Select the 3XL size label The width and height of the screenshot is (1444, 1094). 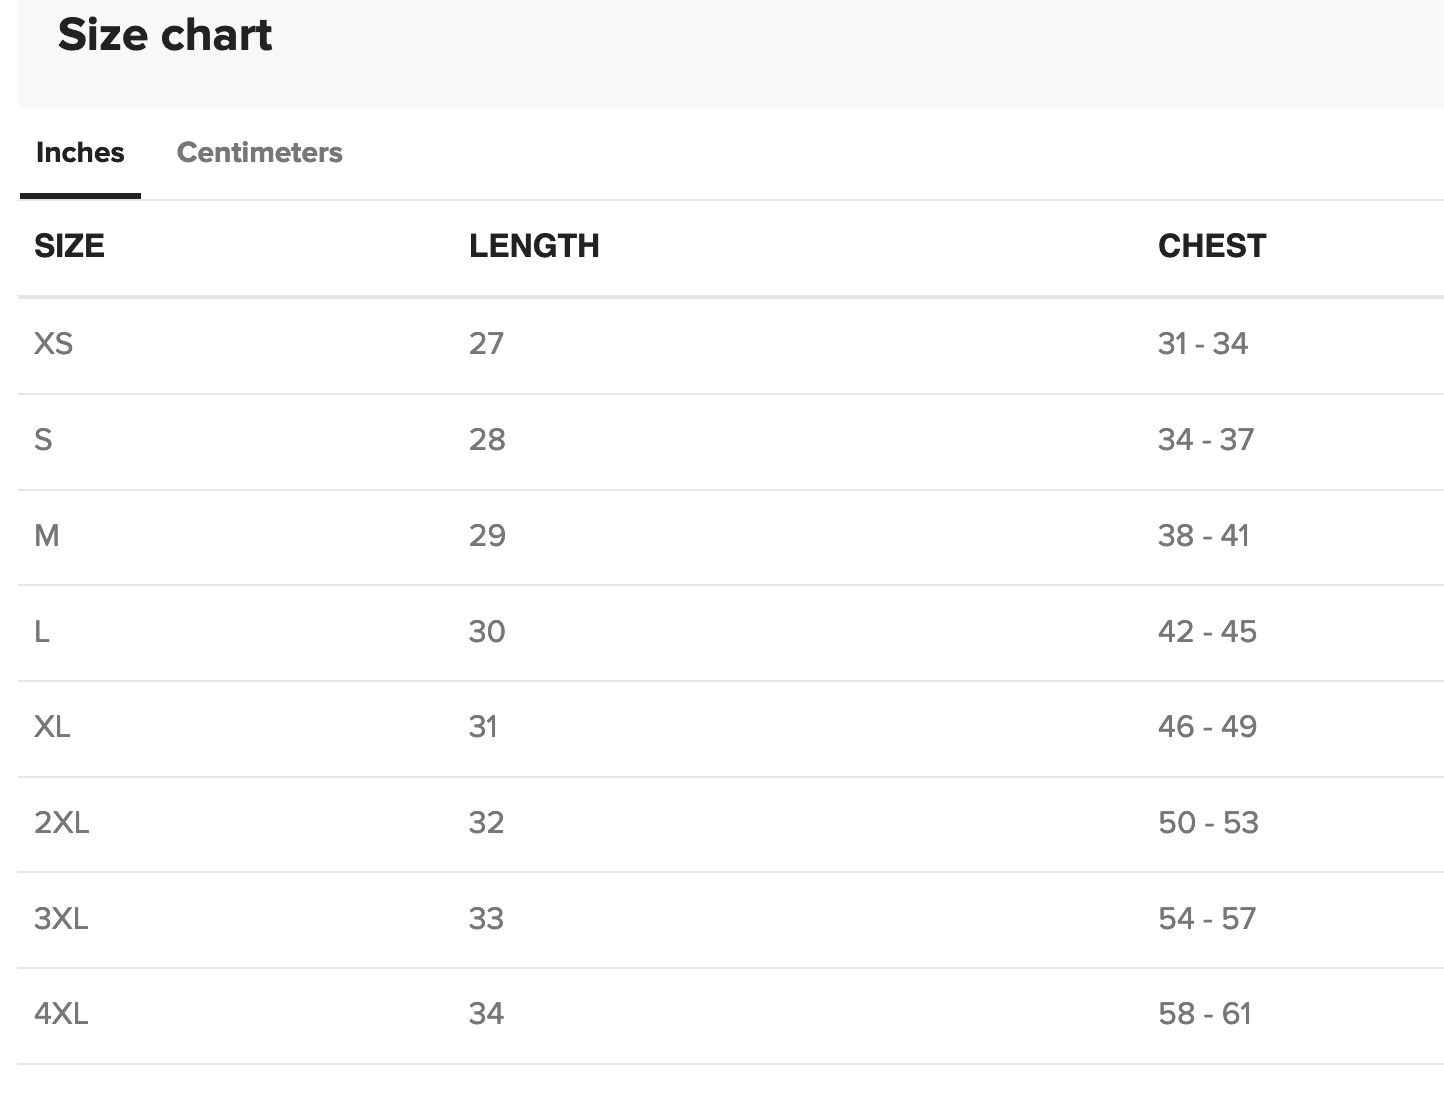click(61, 919)
